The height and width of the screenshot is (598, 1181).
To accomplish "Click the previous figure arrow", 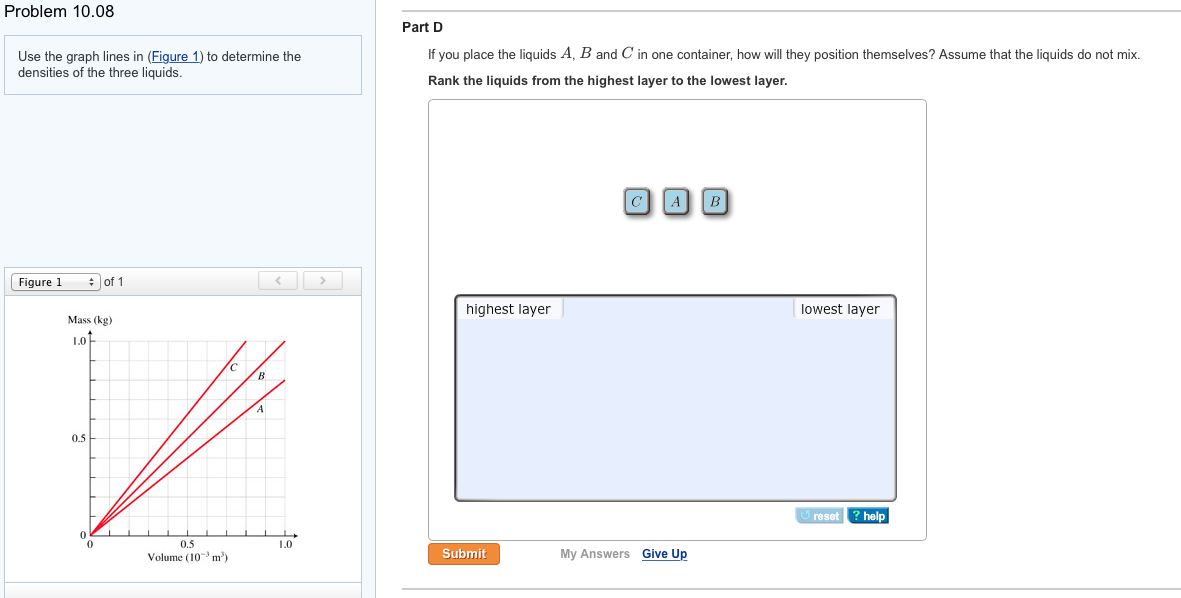I will 278,280.
